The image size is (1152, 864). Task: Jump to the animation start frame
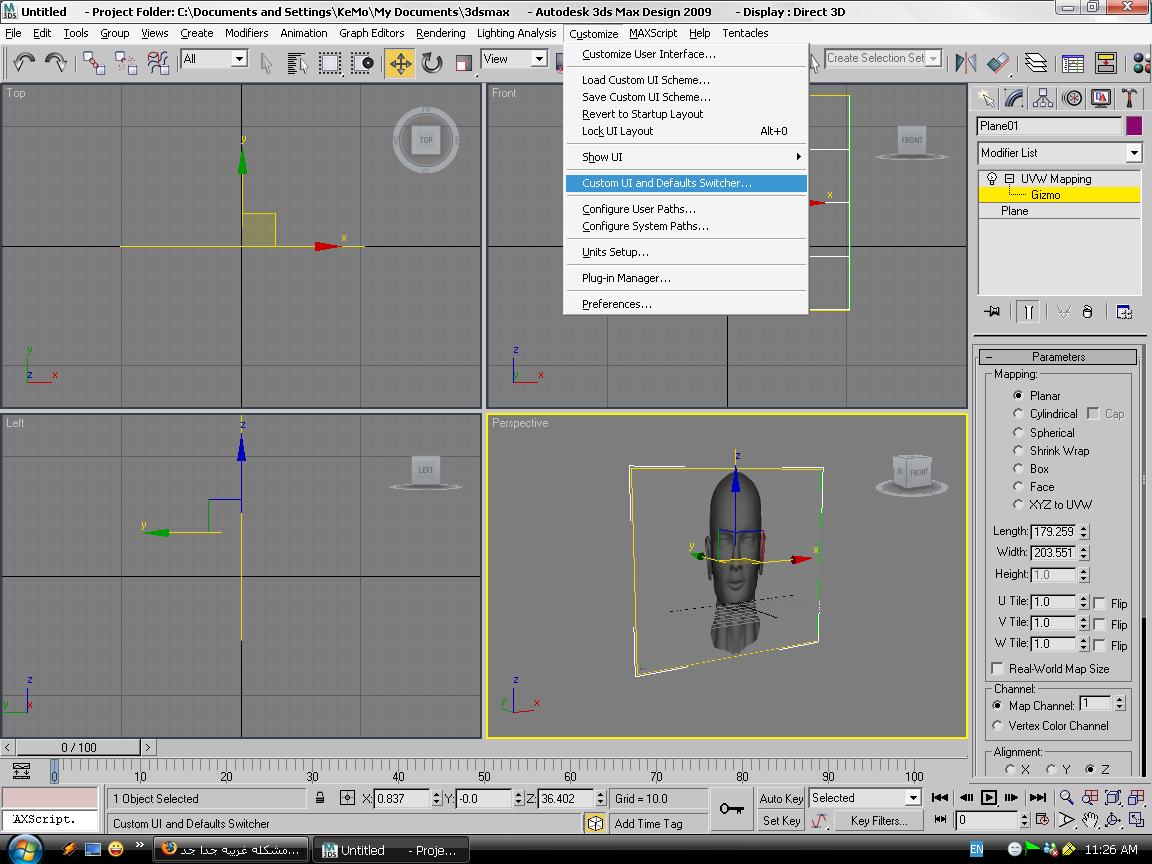point(940,797)
